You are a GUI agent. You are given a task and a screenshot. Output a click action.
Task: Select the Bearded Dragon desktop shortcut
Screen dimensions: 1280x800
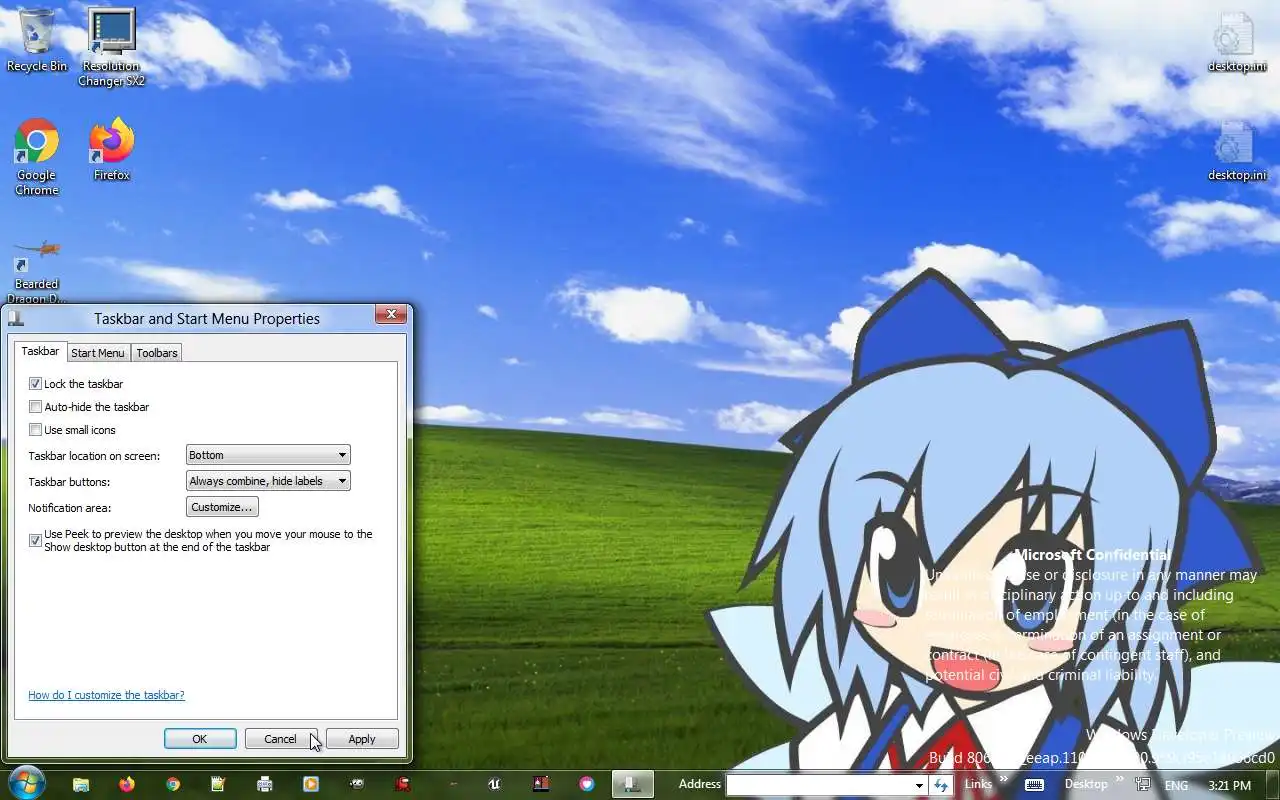37,270
